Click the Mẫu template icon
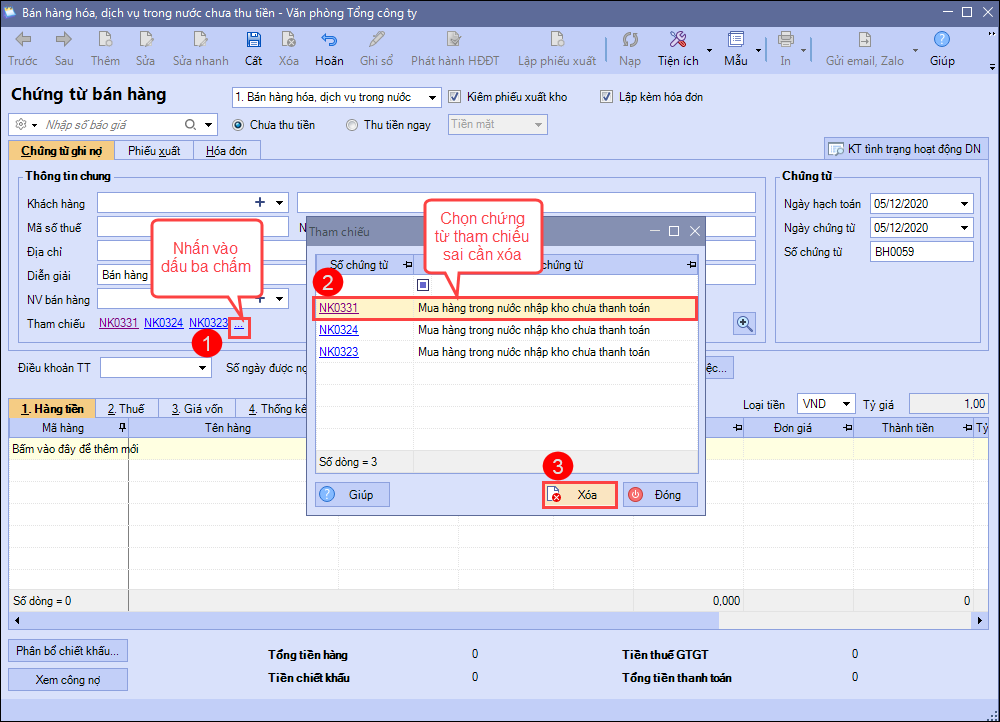Image resolution: width=1000 pixels, height=722 pixels. tap(736, 41)
